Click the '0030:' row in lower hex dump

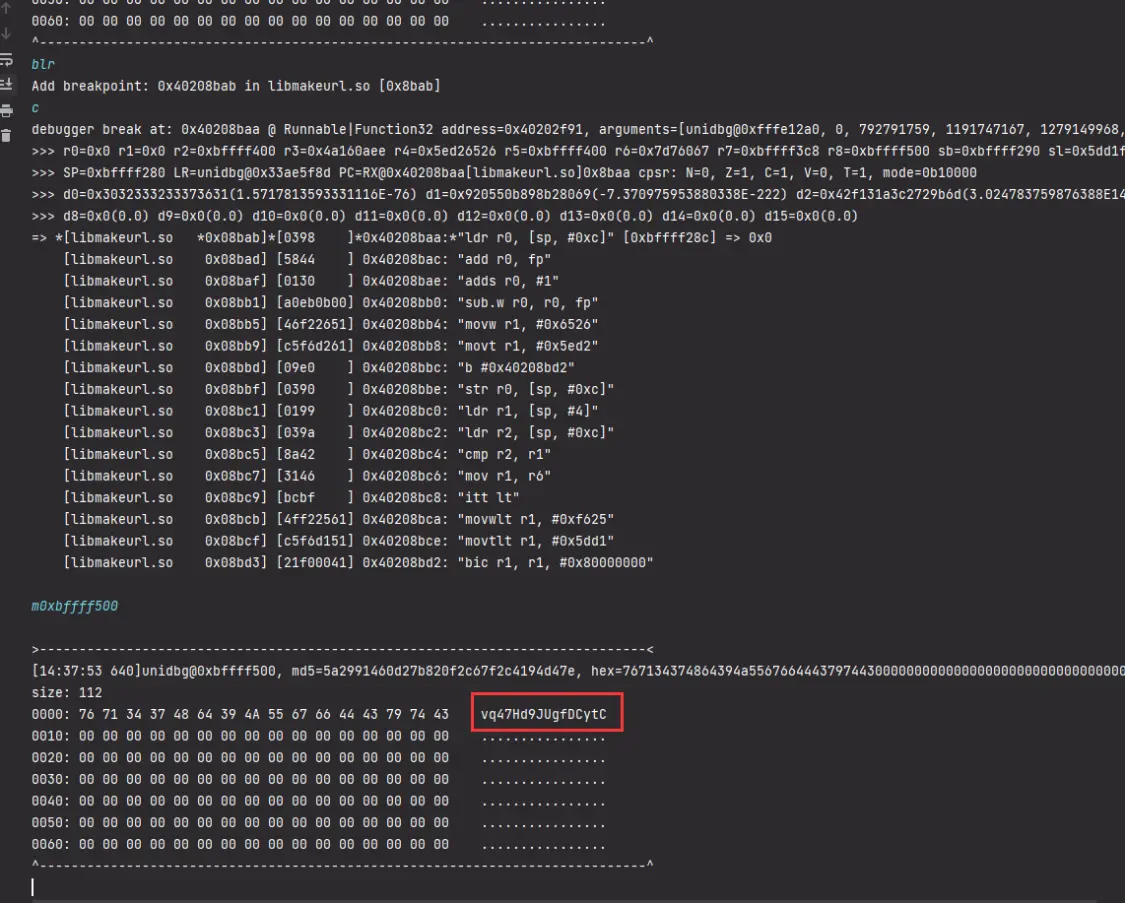click(x=319, y=779)
